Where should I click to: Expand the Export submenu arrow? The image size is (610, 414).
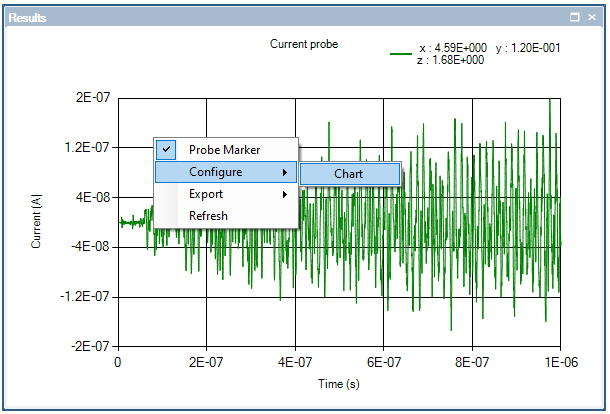click(285, 194)
